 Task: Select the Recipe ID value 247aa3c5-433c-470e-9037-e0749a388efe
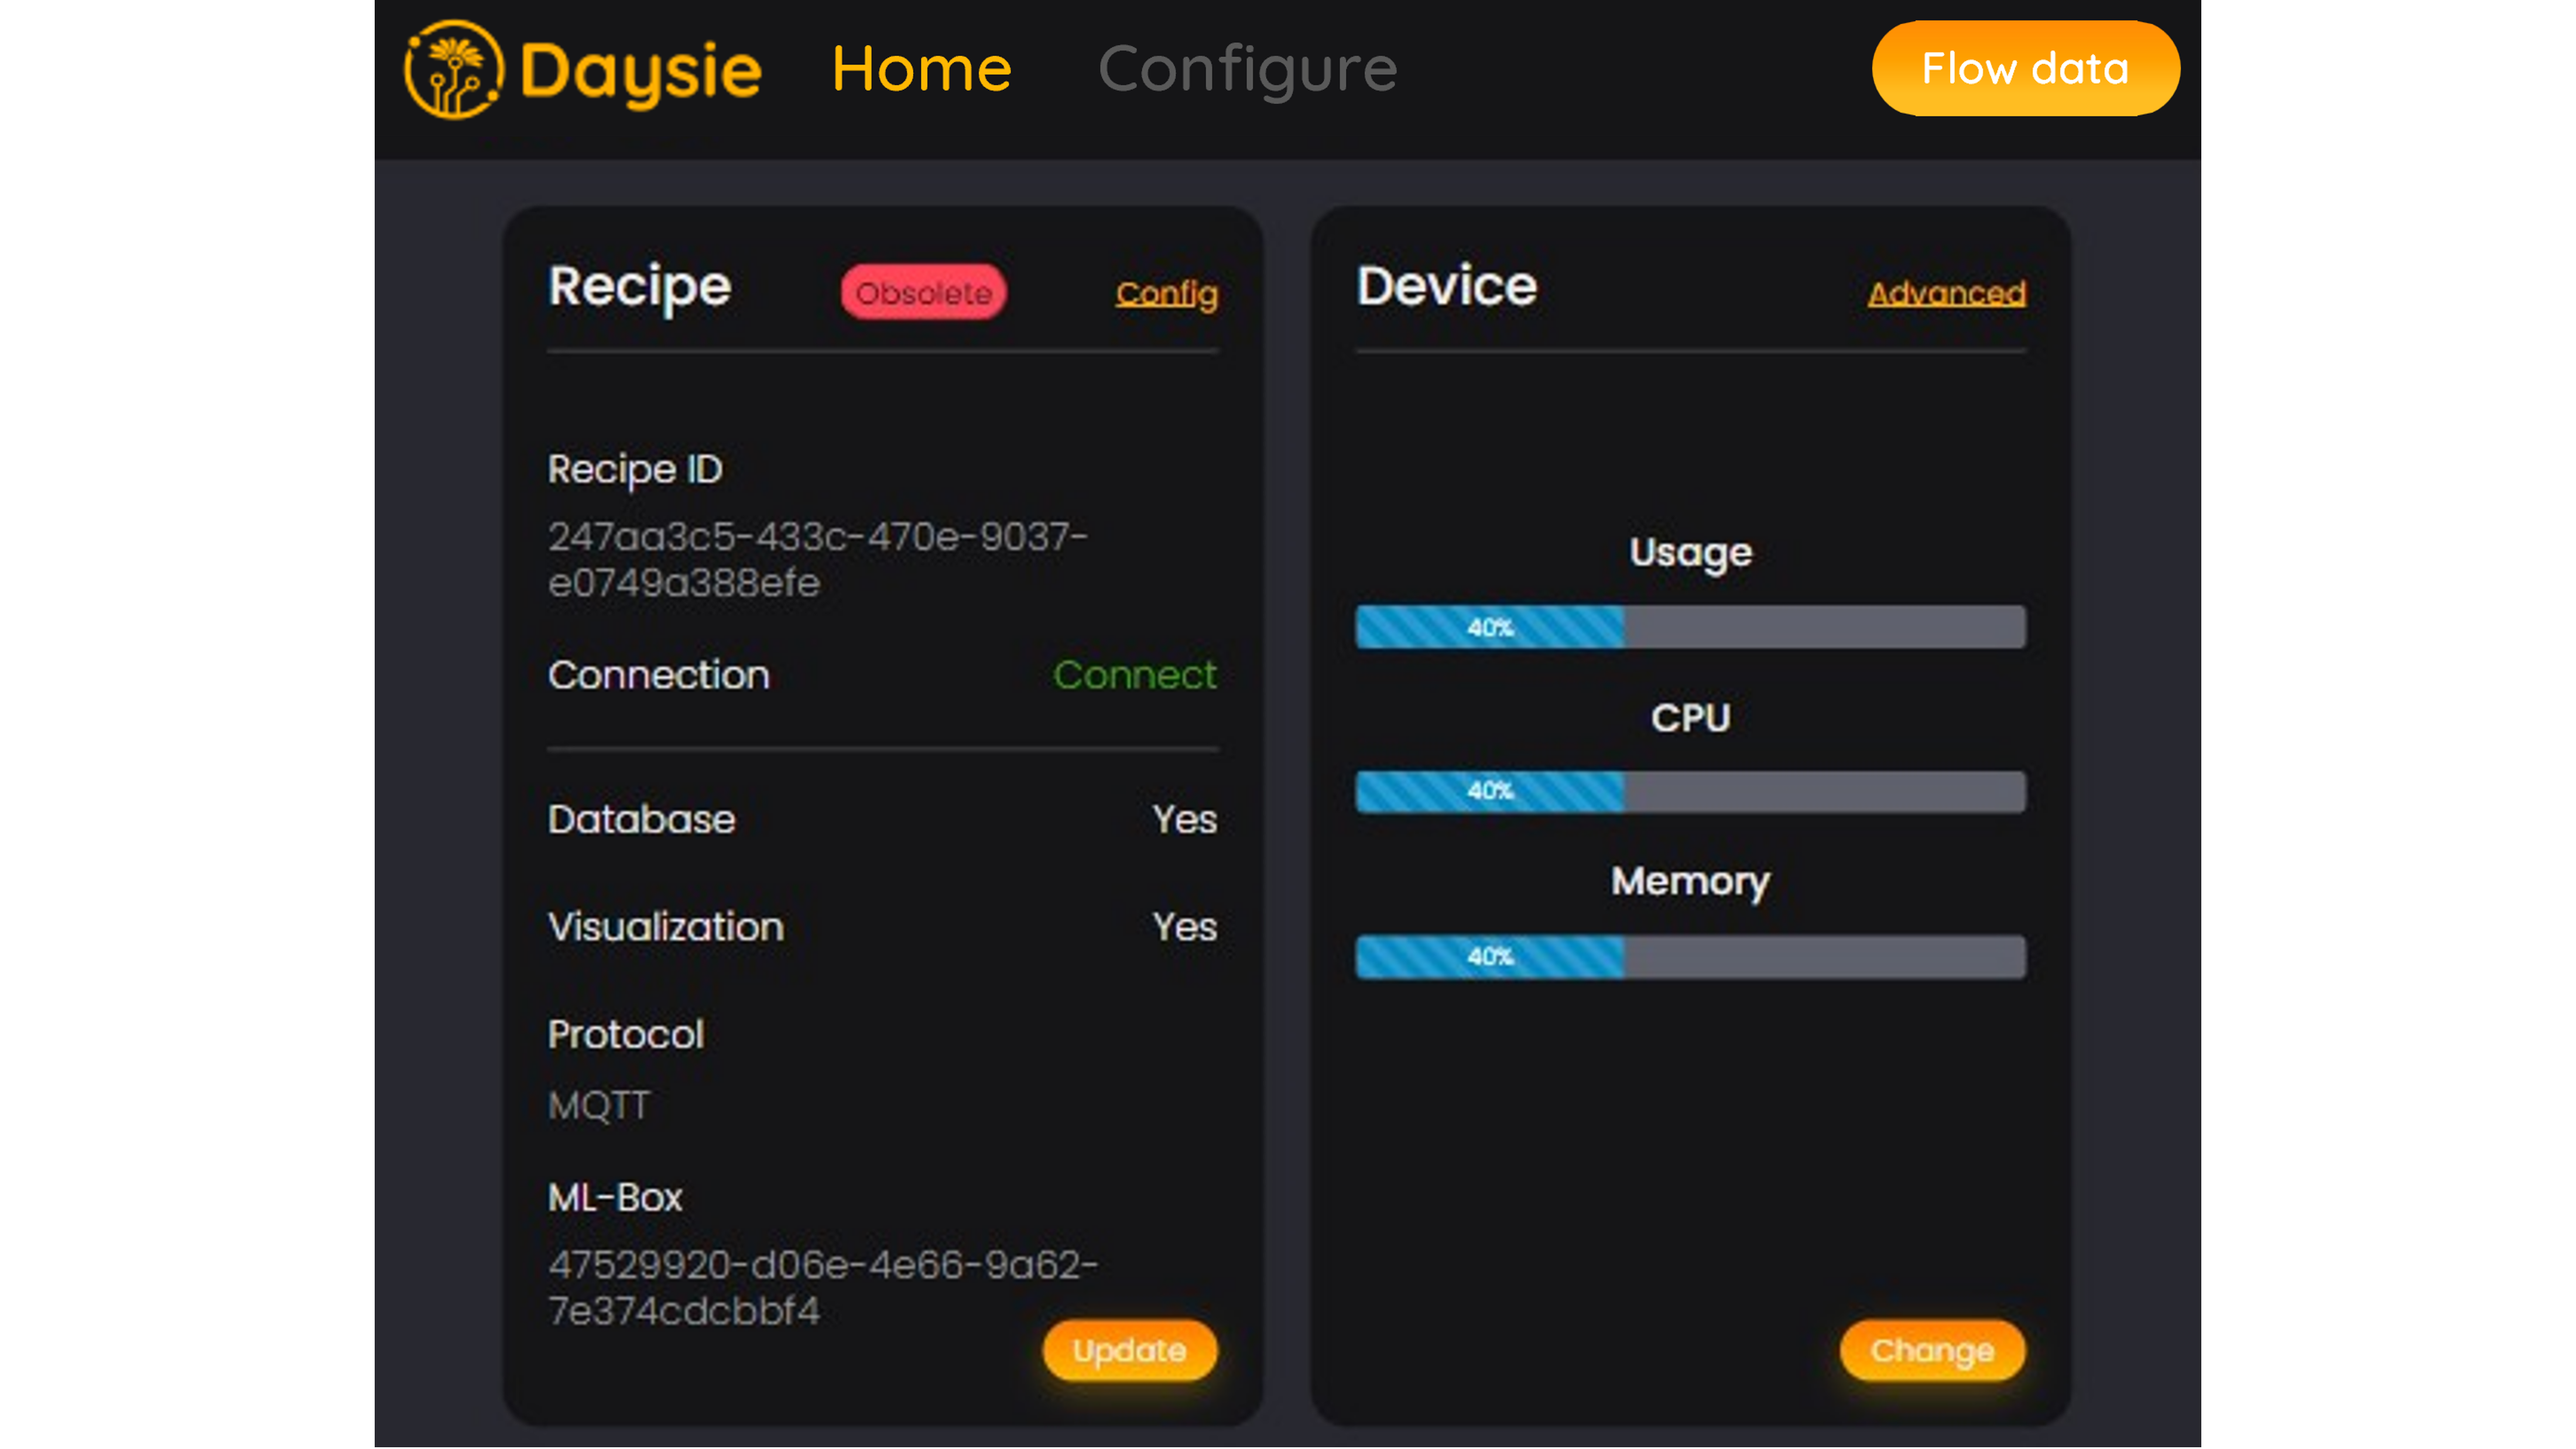(x=817, y=560)
